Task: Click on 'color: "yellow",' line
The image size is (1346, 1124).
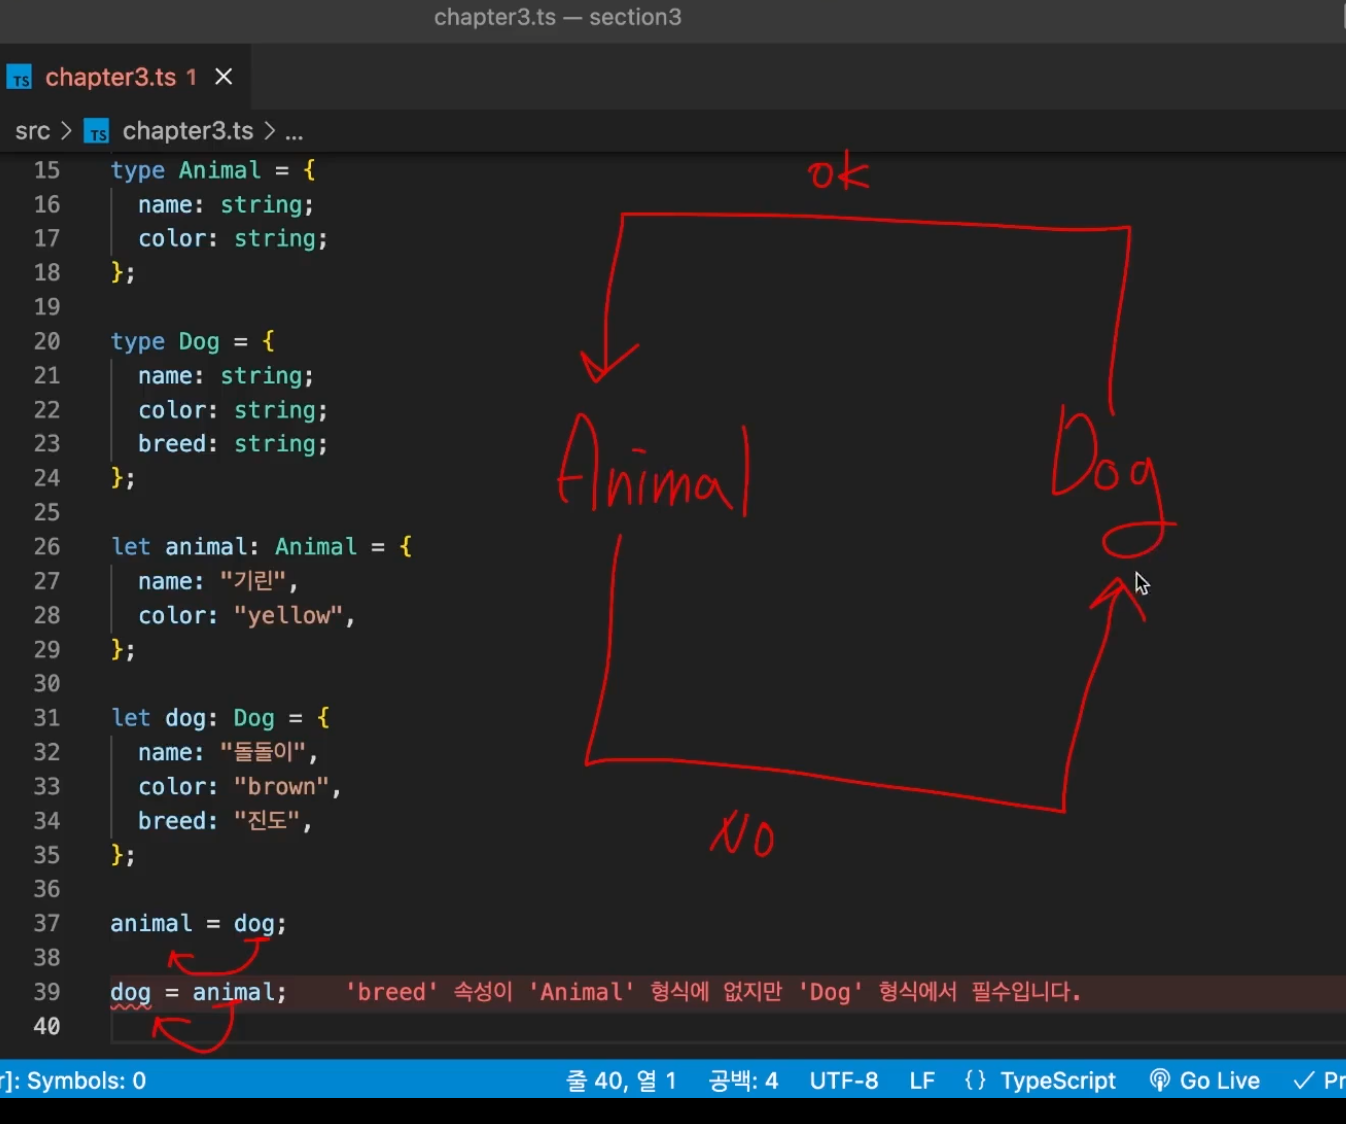Action: [x=247, y=616]
